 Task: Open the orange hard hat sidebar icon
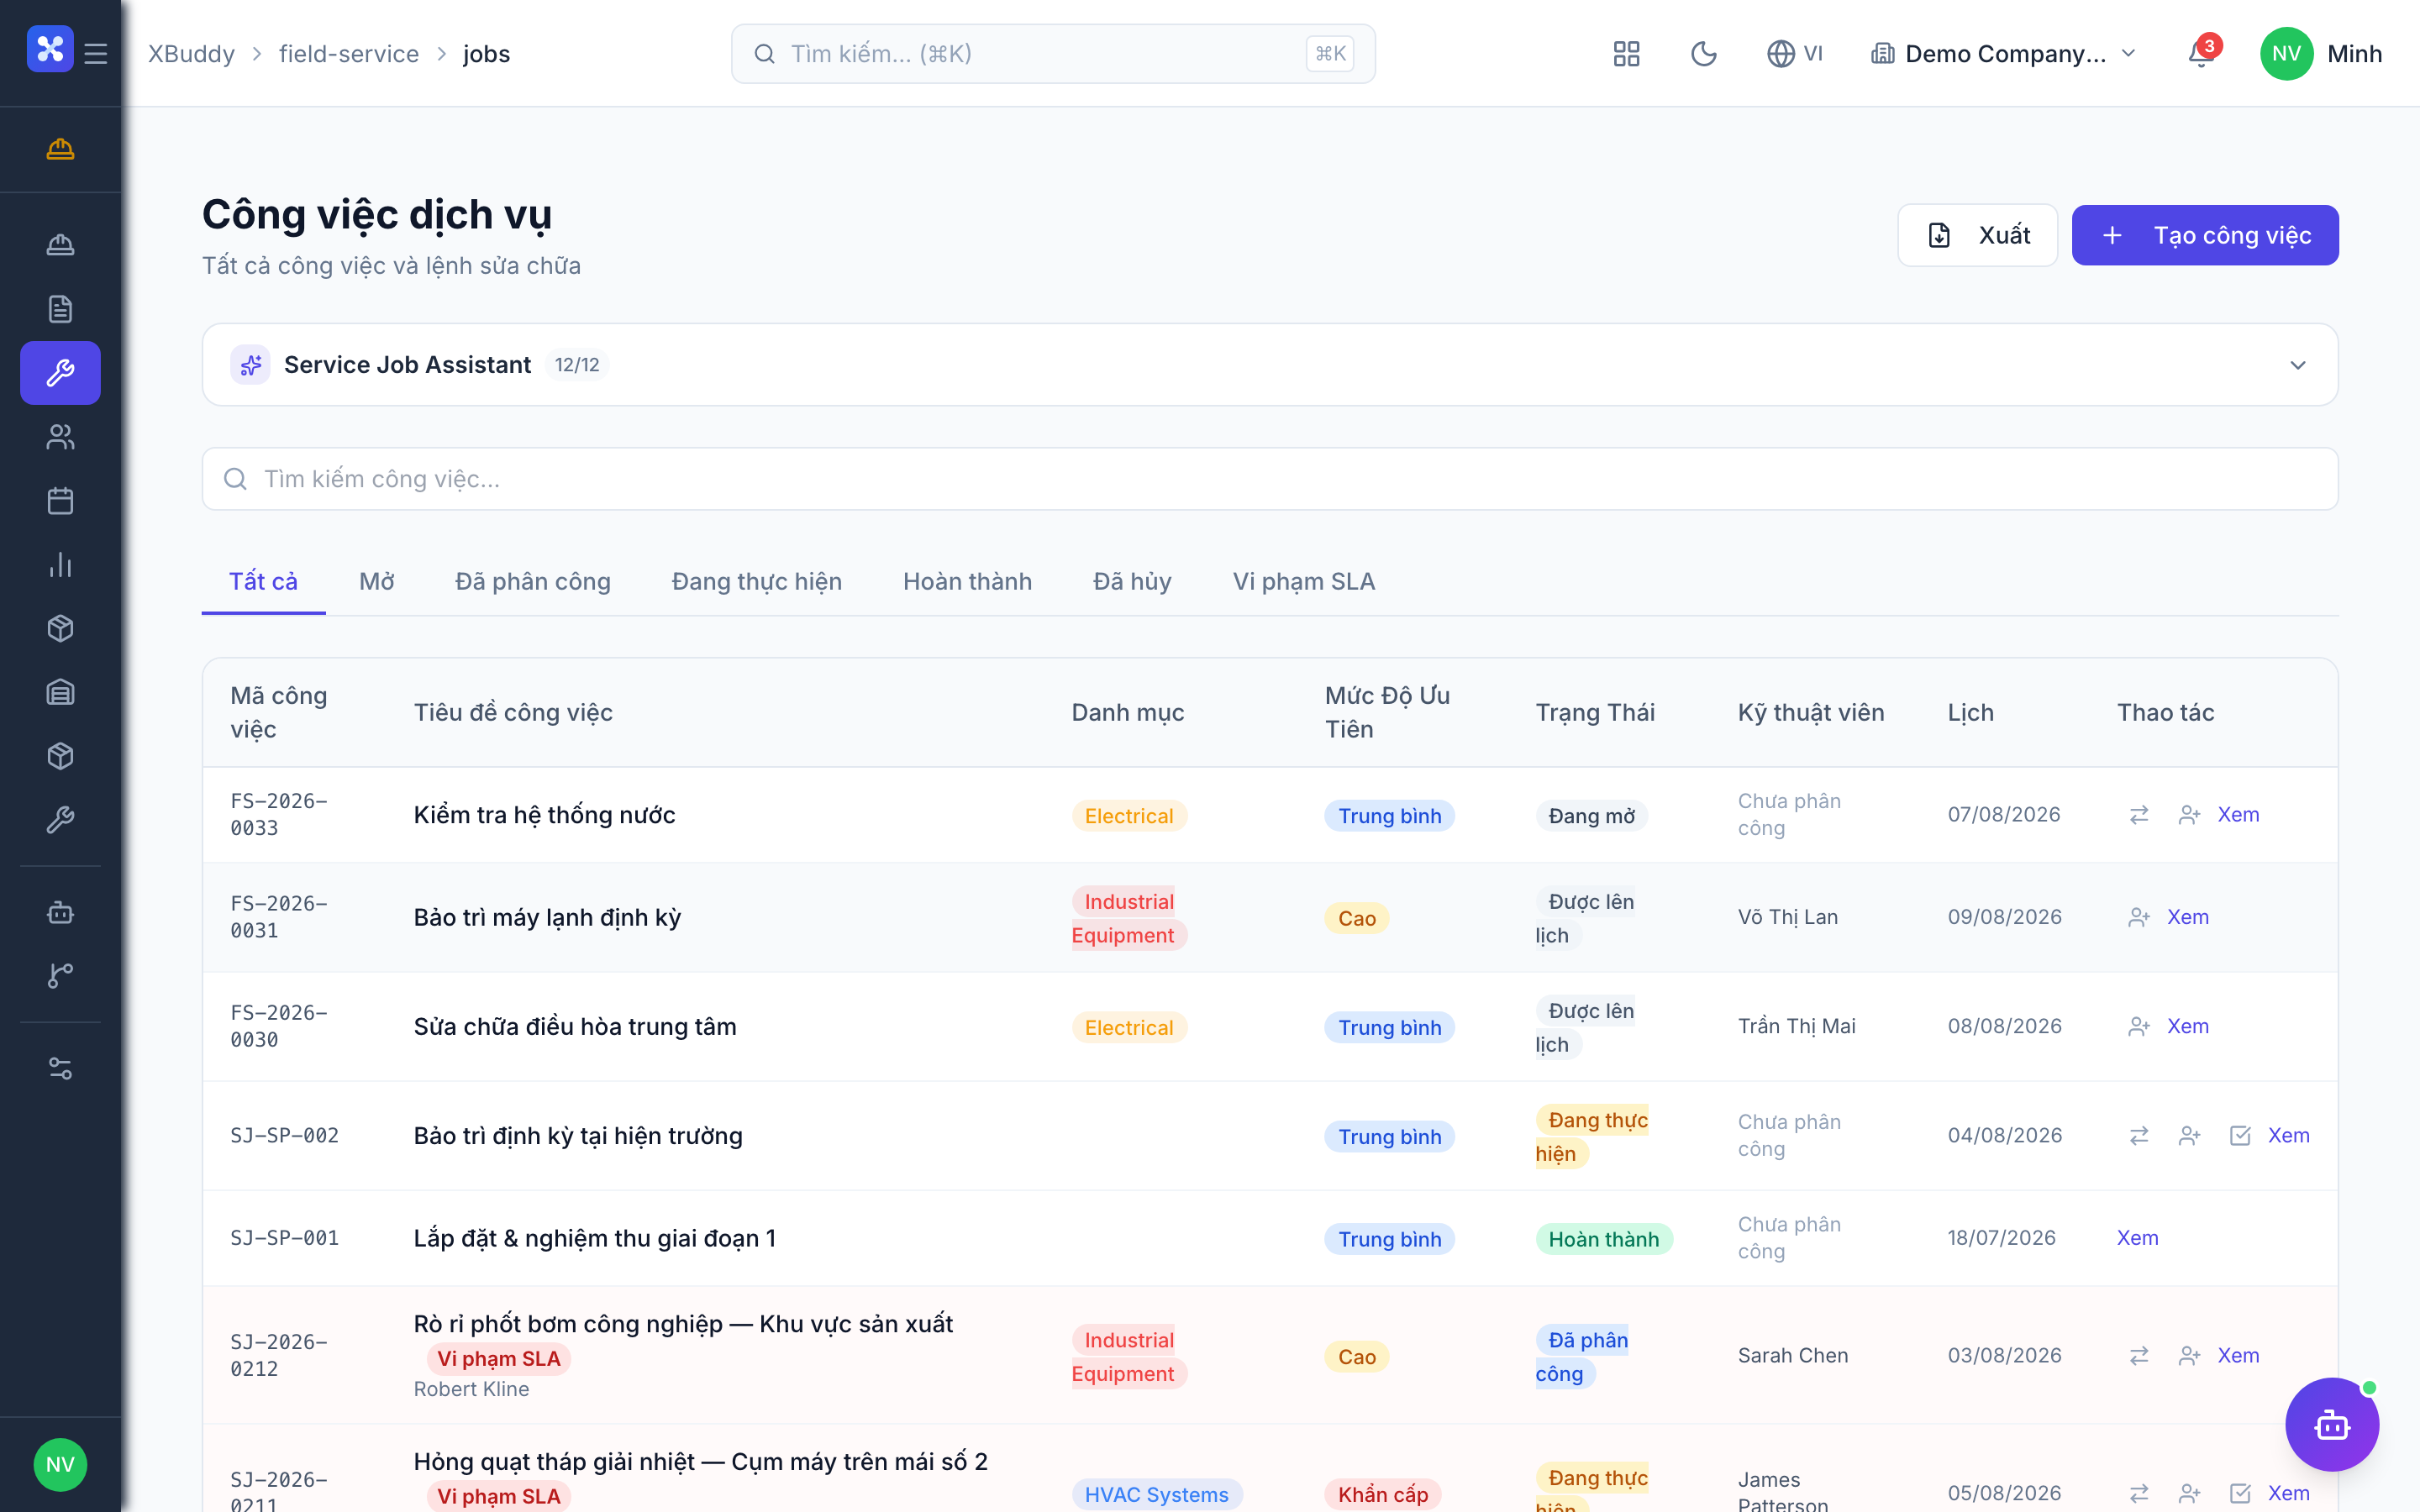(60, 149)
